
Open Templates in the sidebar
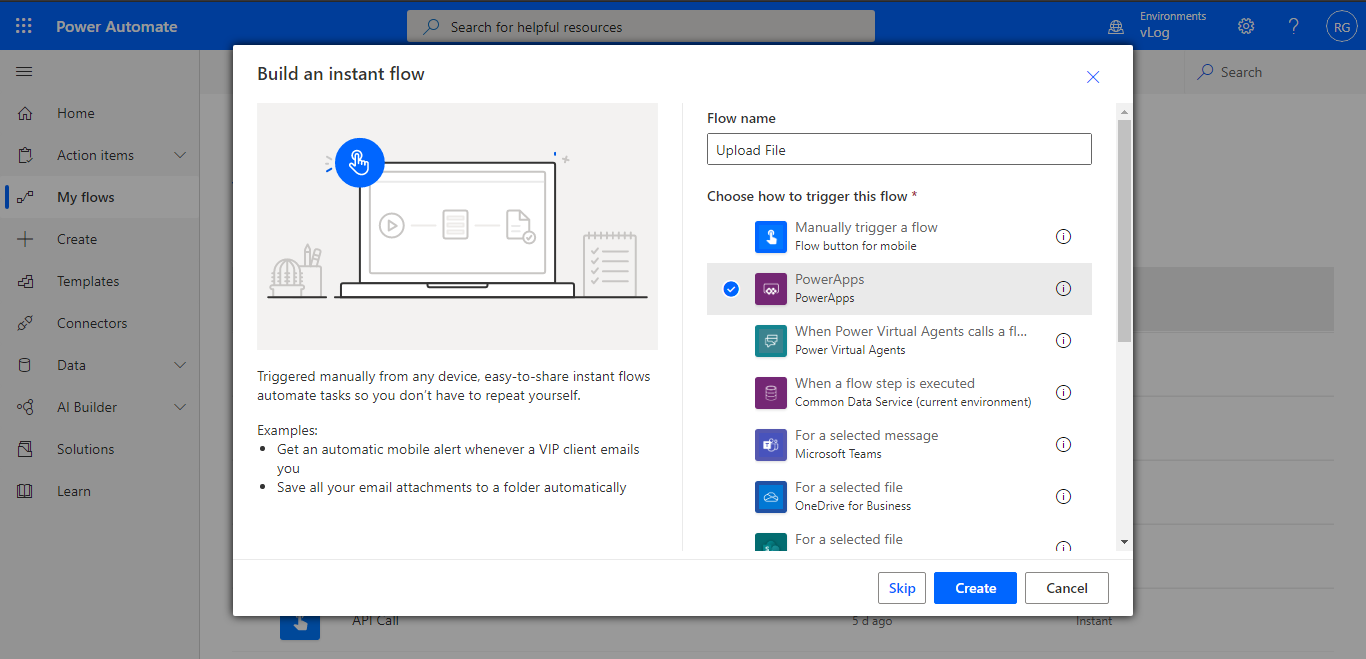point(88,281)
